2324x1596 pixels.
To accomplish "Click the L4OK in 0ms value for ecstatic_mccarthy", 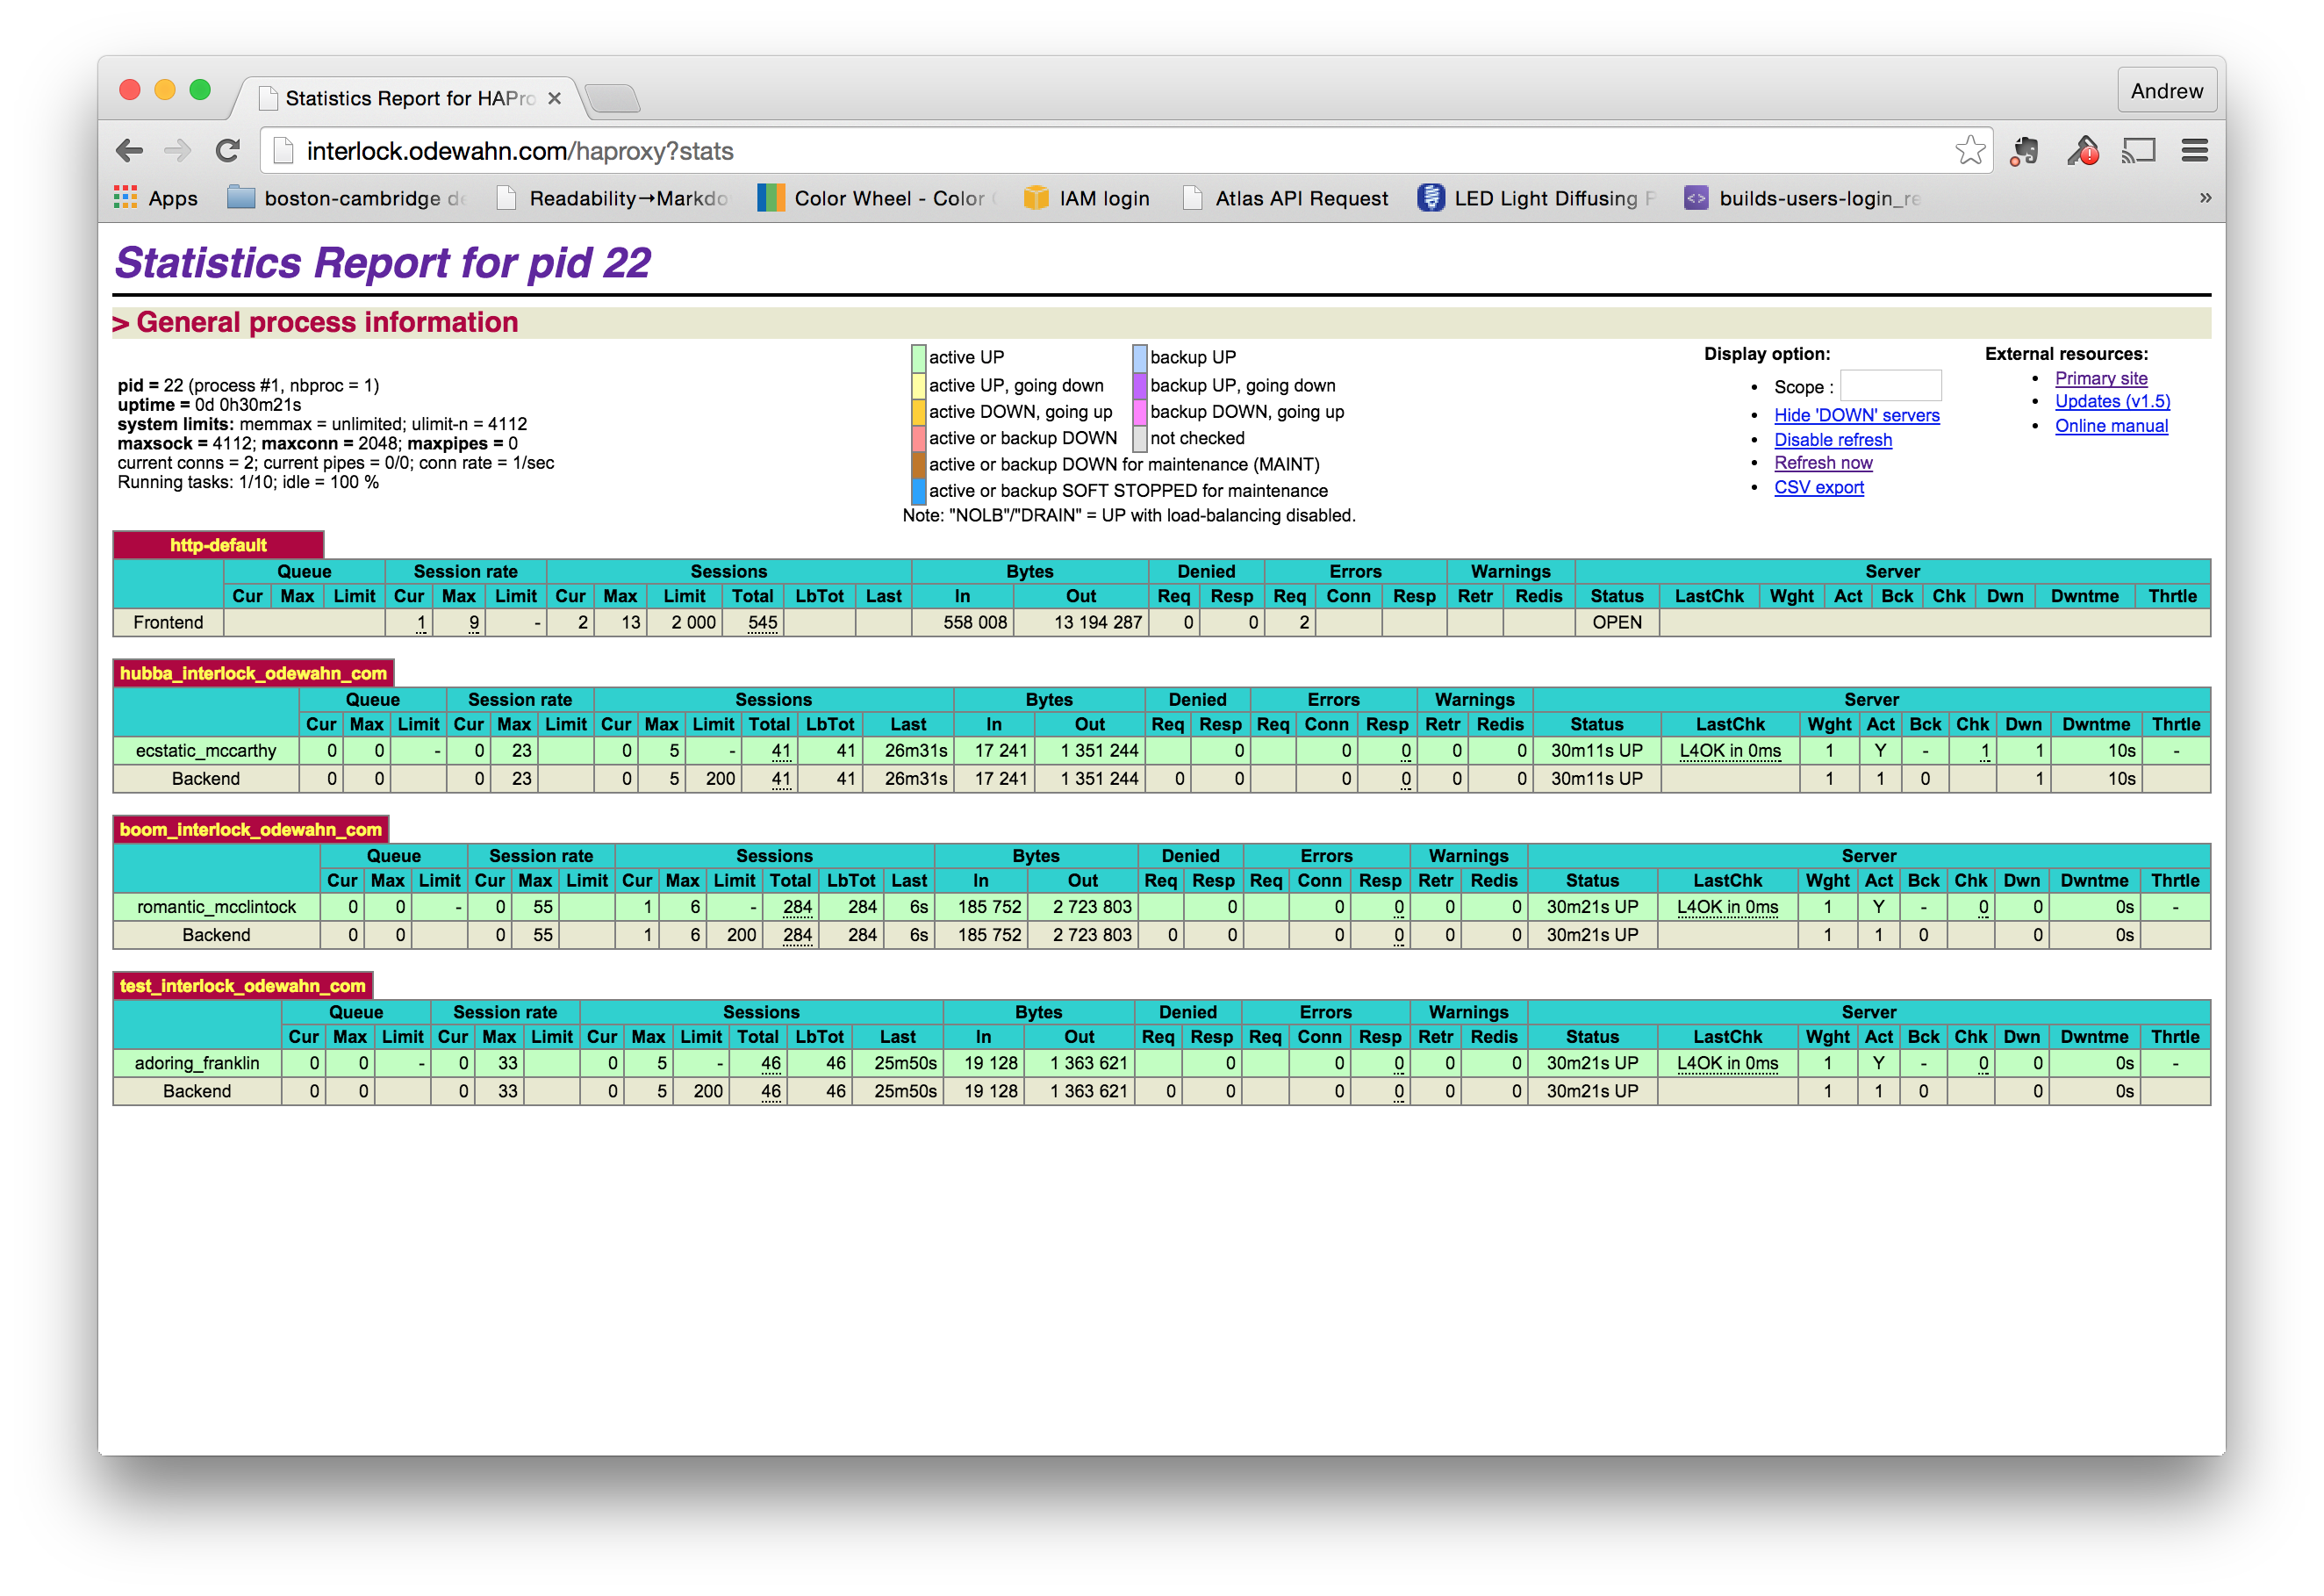I will [x=1729, y=750].
